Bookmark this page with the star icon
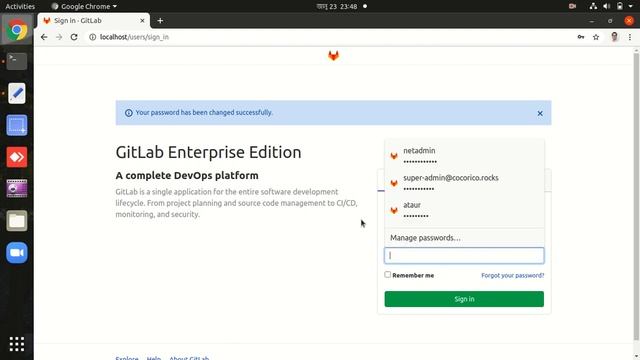Viewport: 640px width, 360px height. pyautogui.click(x=596, y=37)
